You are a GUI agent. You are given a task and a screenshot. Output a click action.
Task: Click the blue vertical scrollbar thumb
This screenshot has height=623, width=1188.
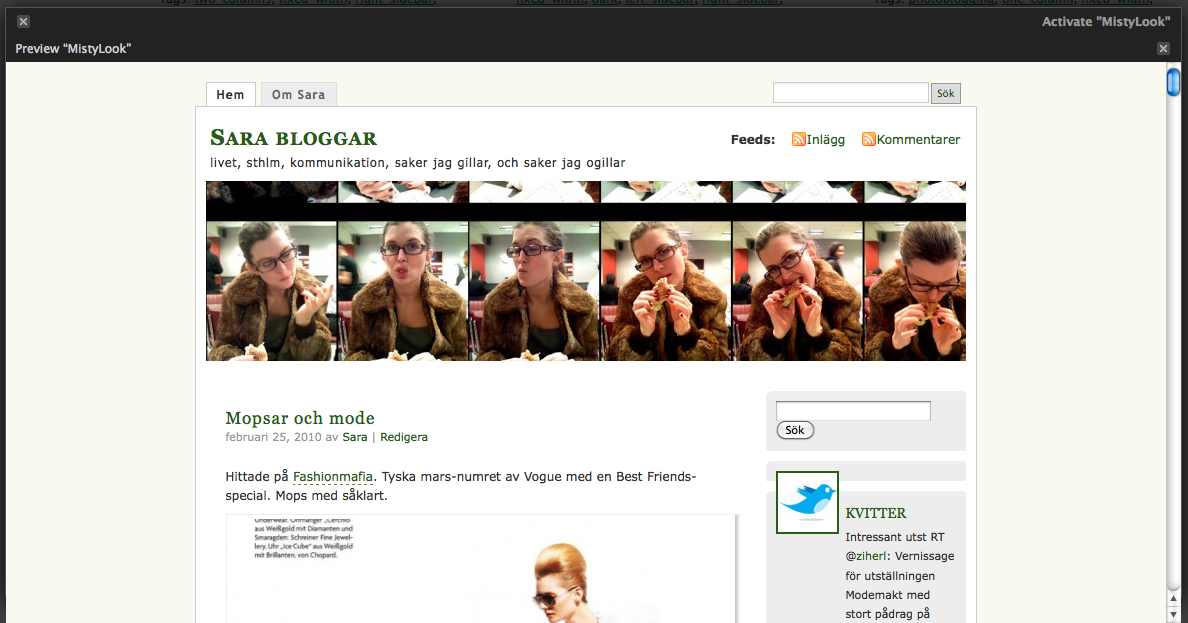pyautogui.click(x=1173, y=80)
